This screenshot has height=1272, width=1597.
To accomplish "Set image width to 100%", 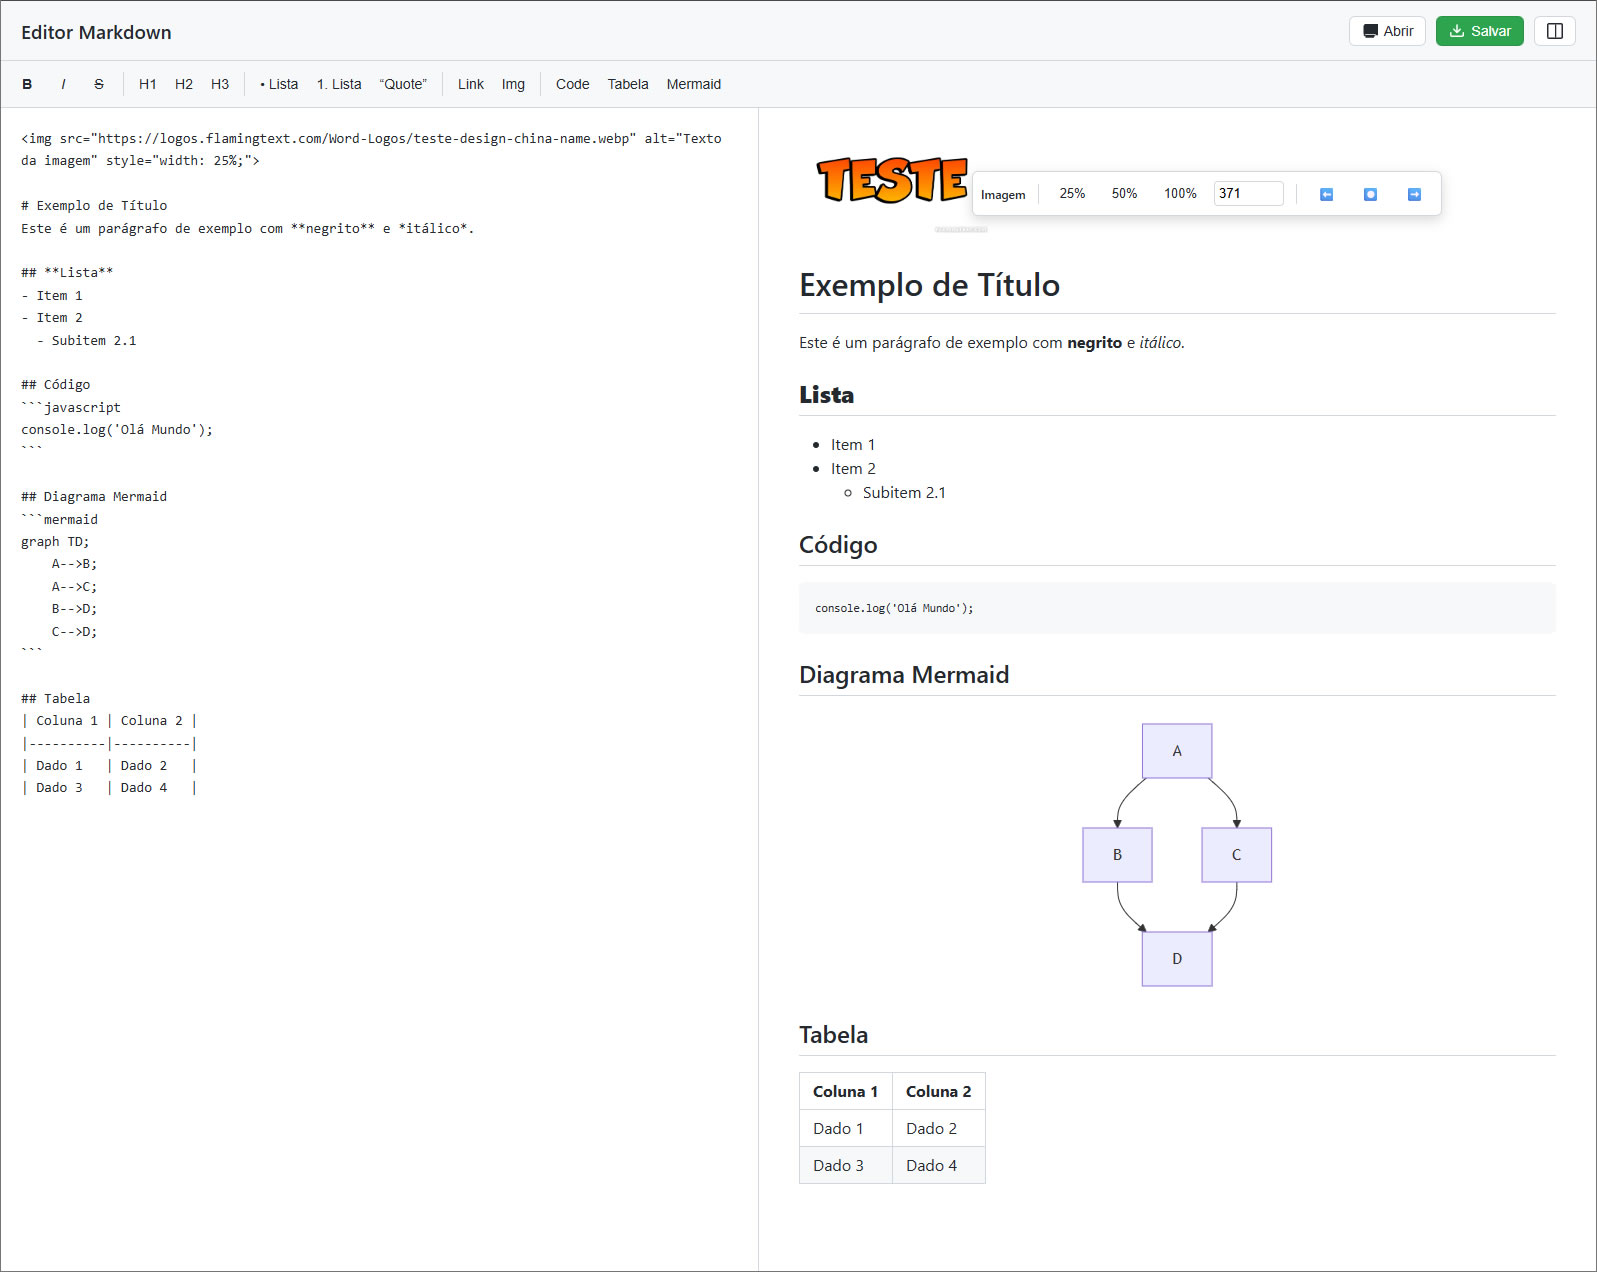I will pyautogui.click(x=1180, y=193).
